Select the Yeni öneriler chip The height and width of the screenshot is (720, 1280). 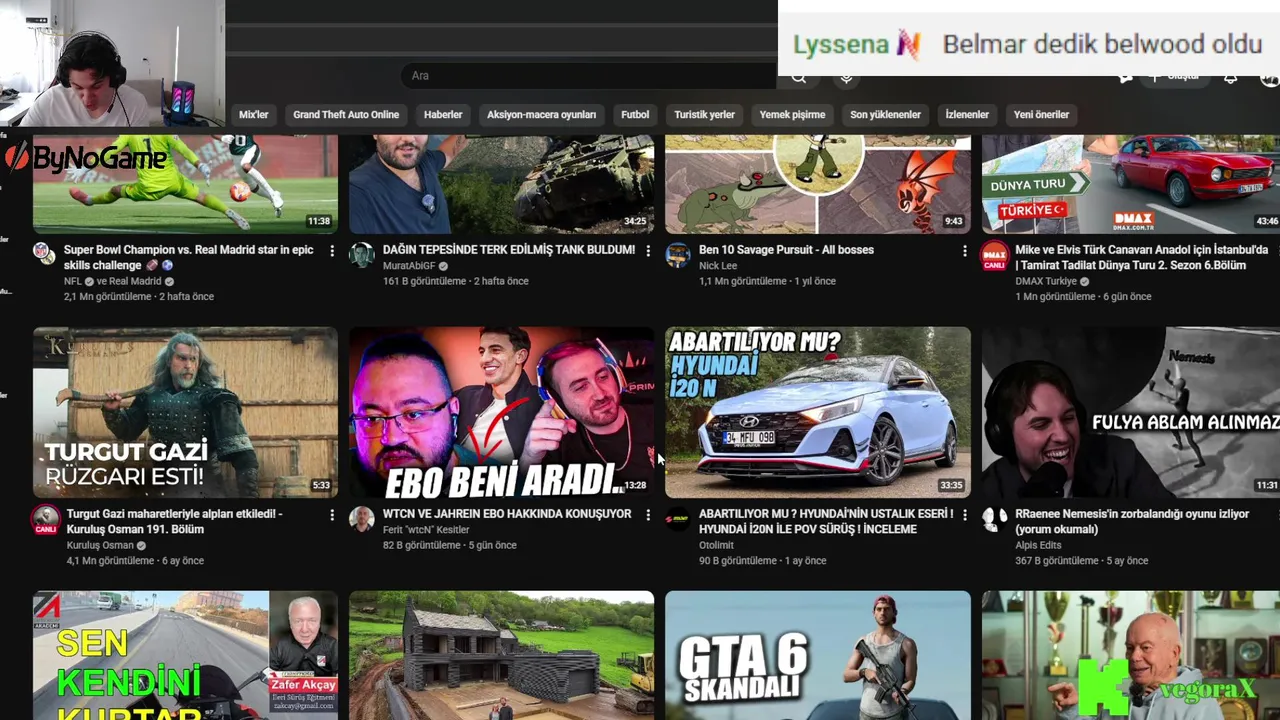tap(1041, 115)
